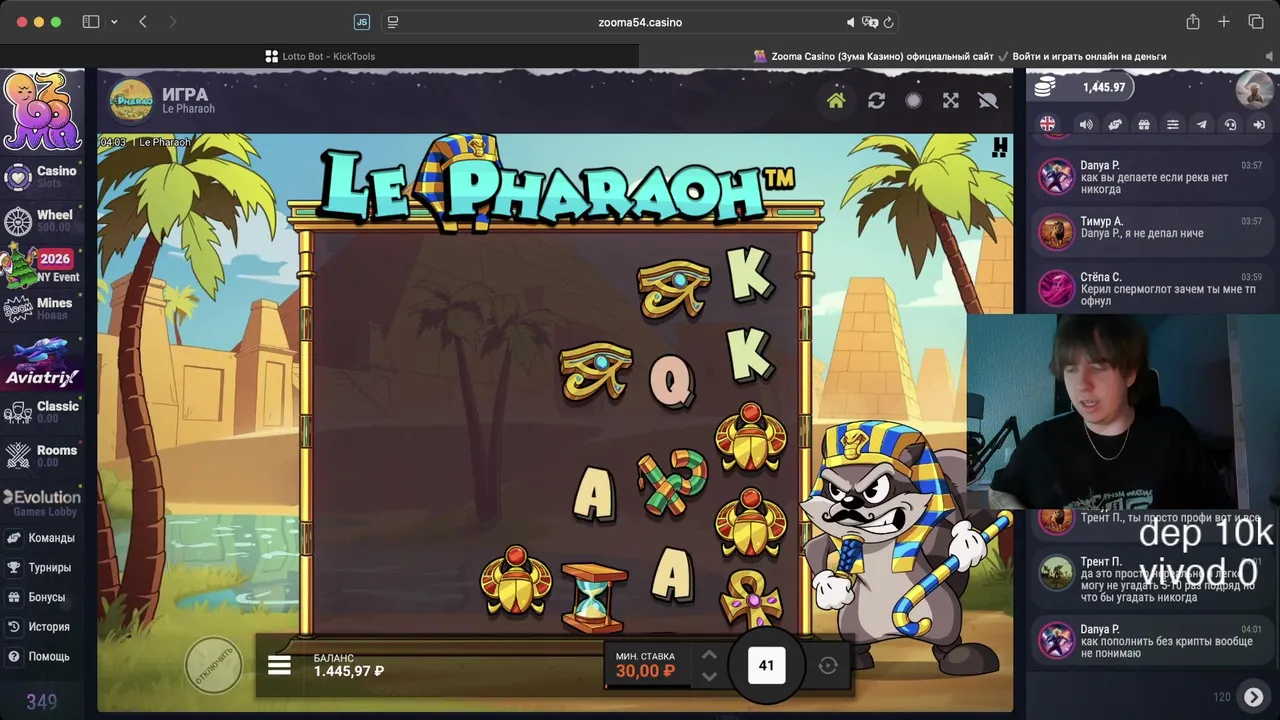The image size is (1280, 720).
Task: Click the Zooma casino logo
Action: click(x=42, y=111)
